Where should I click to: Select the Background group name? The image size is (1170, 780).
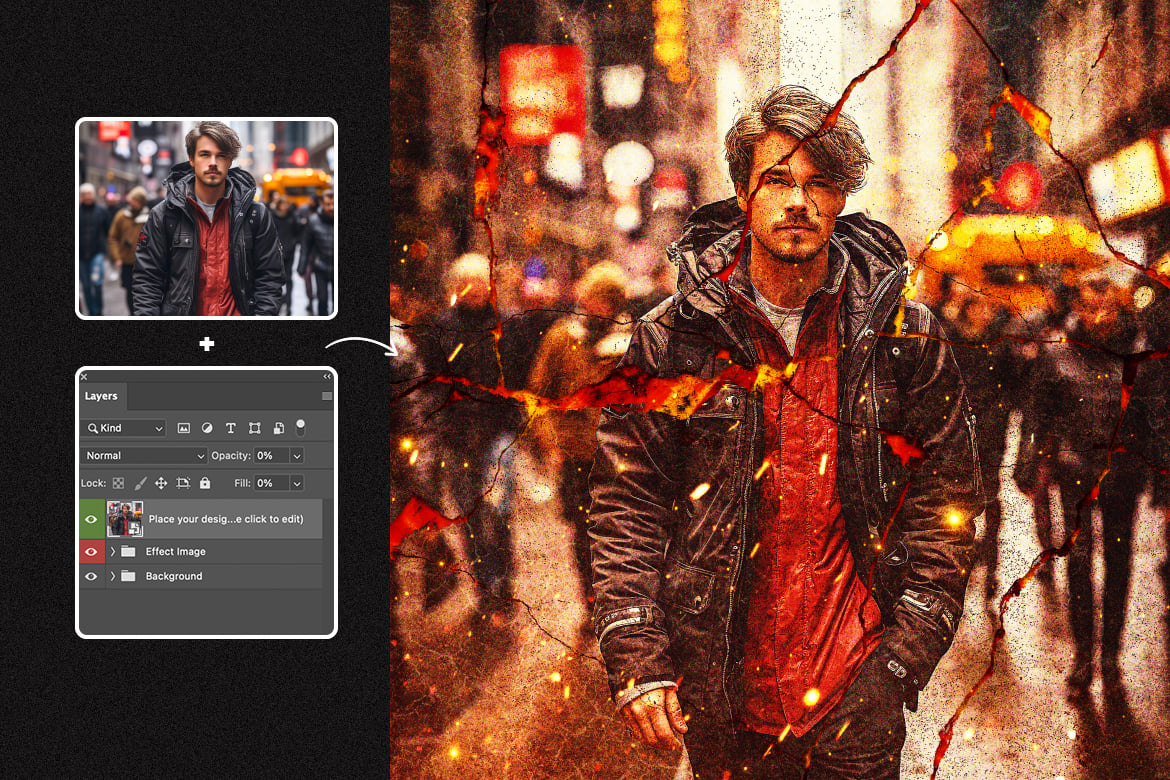[174, 577]
